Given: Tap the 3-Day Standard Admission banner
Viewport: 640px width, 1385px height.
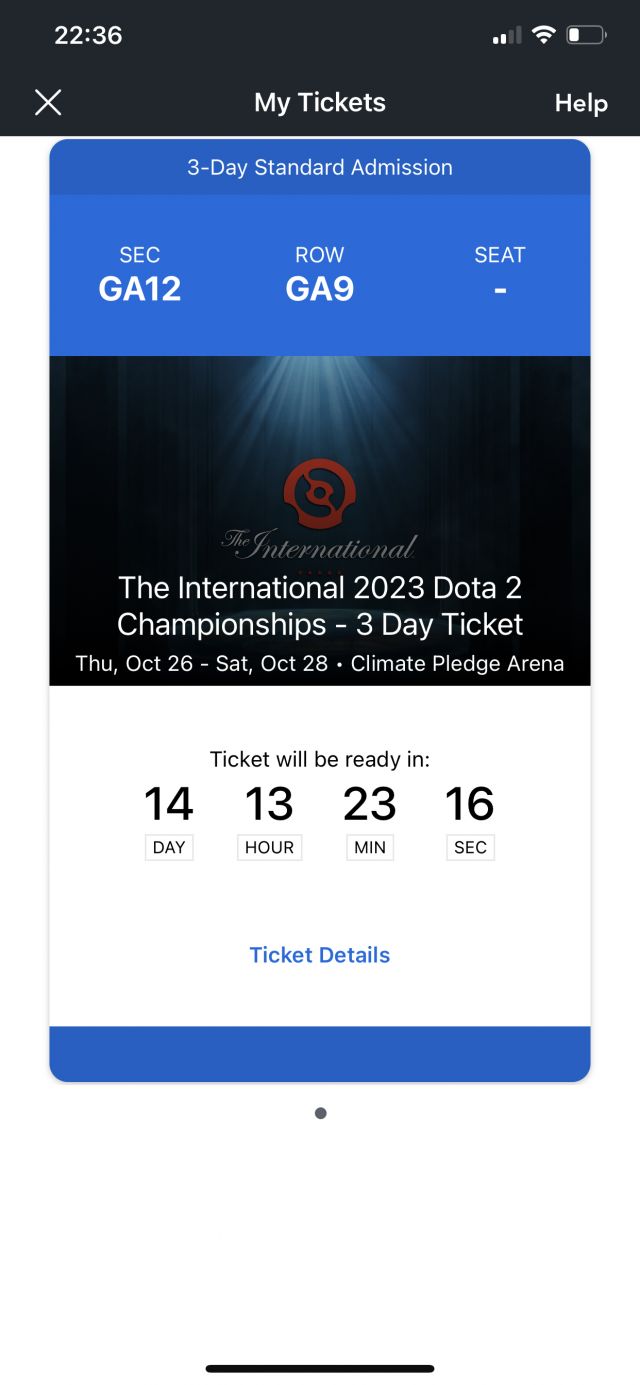Looking at the screenshot, I should pos(320,167).
